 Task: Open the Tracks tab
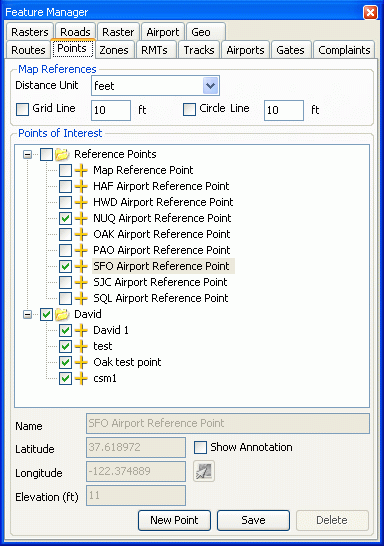[x=199, y=50]
